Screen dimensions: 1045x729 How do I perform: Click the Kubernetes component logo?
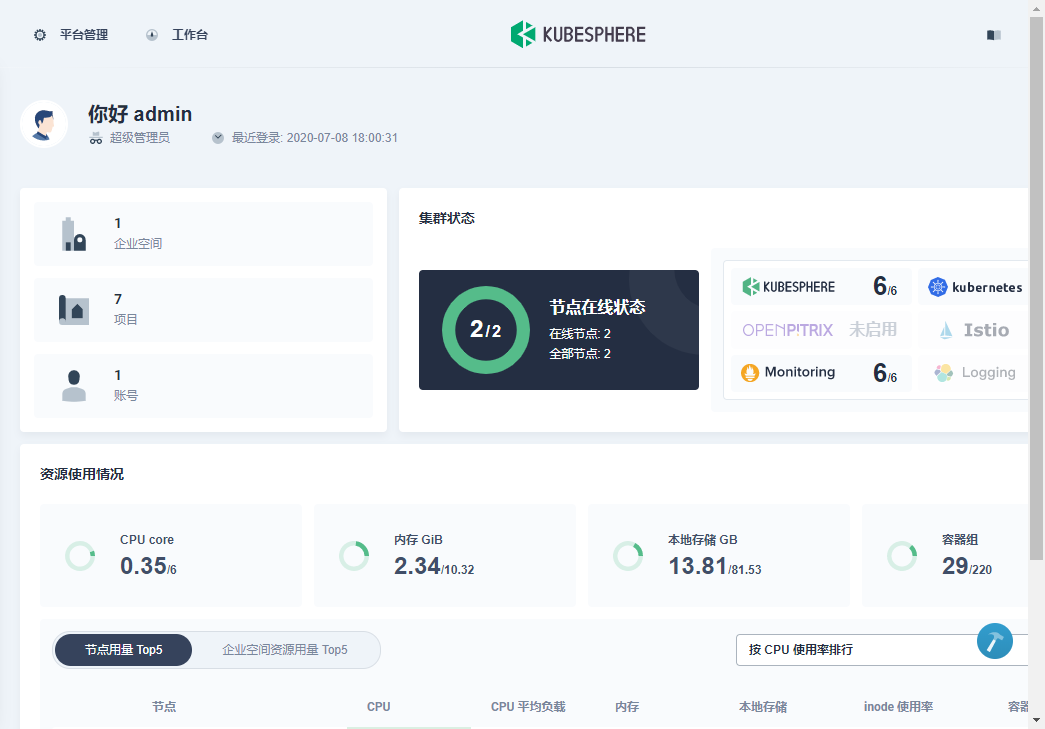(x=975, y=287)
